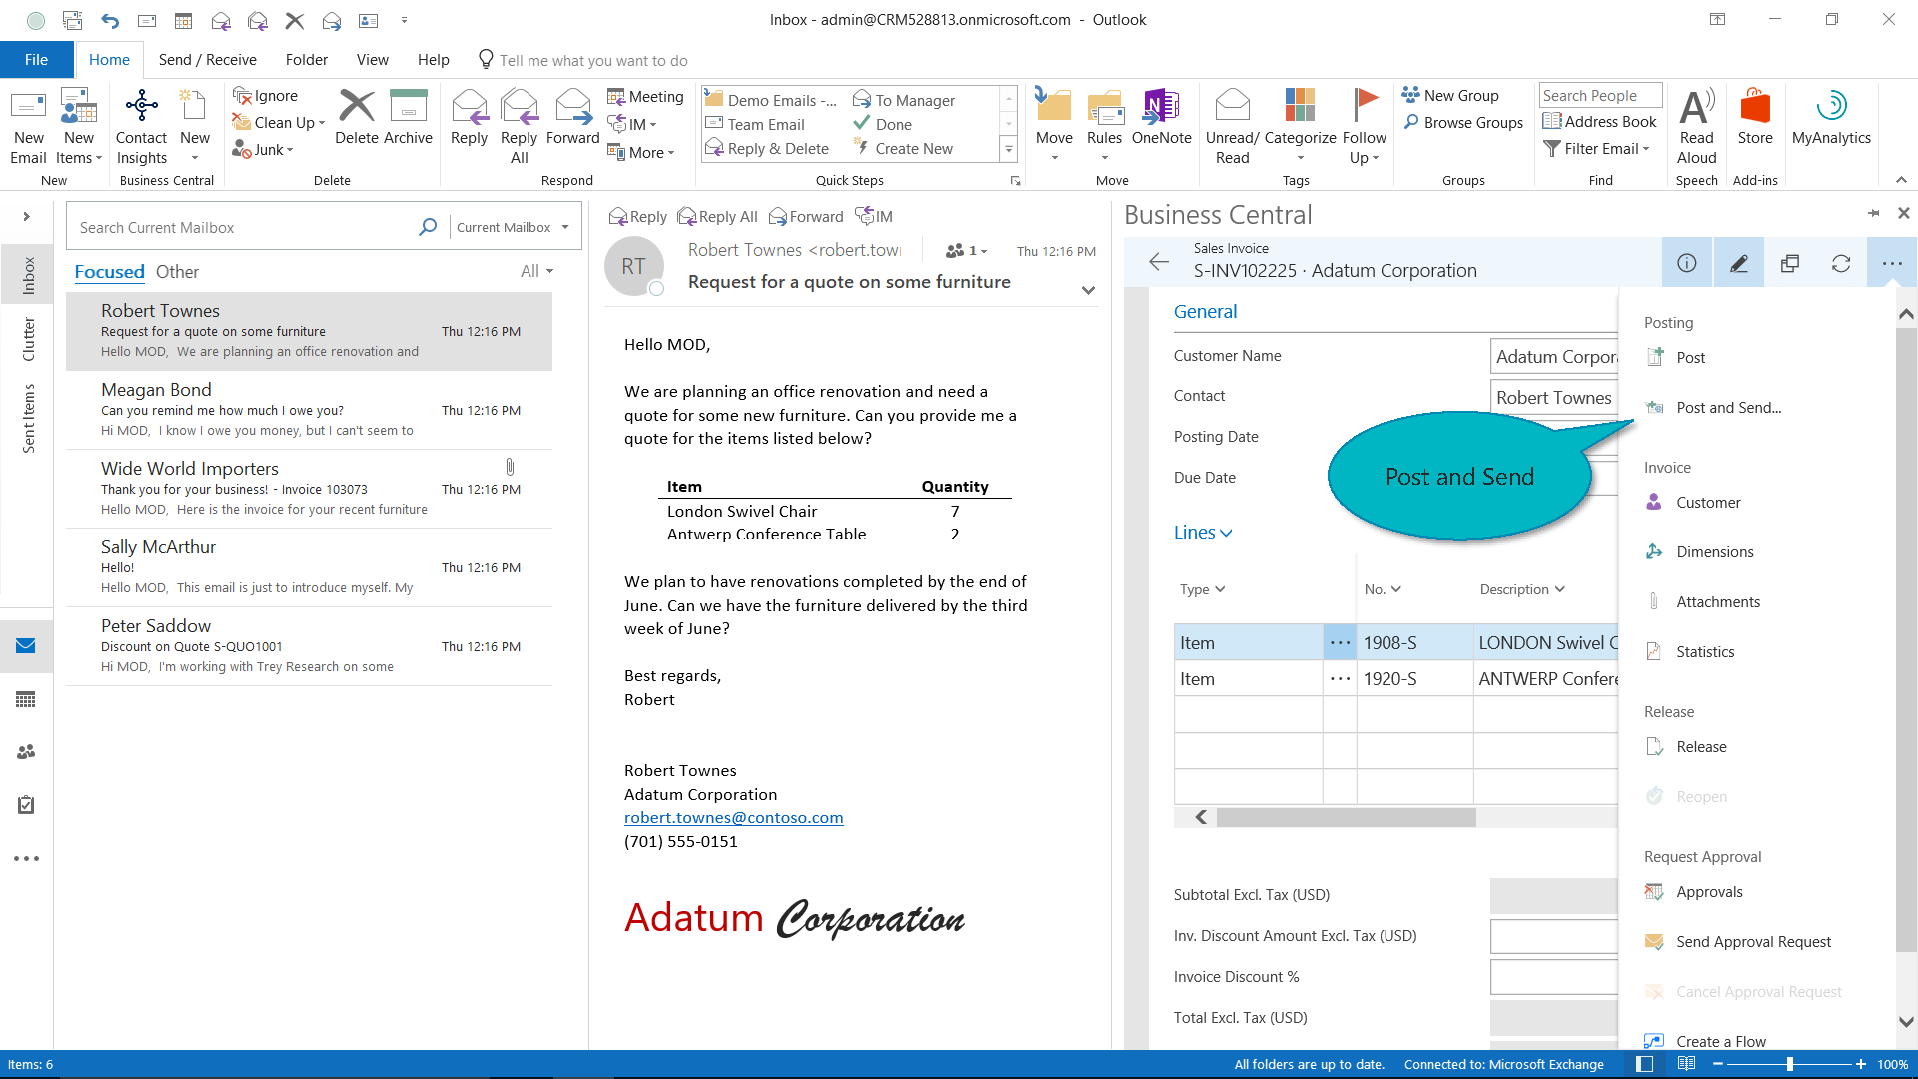
Task: Click the Search Current Mailbox field
Action: pyautogui.click(x=245, y=228)
